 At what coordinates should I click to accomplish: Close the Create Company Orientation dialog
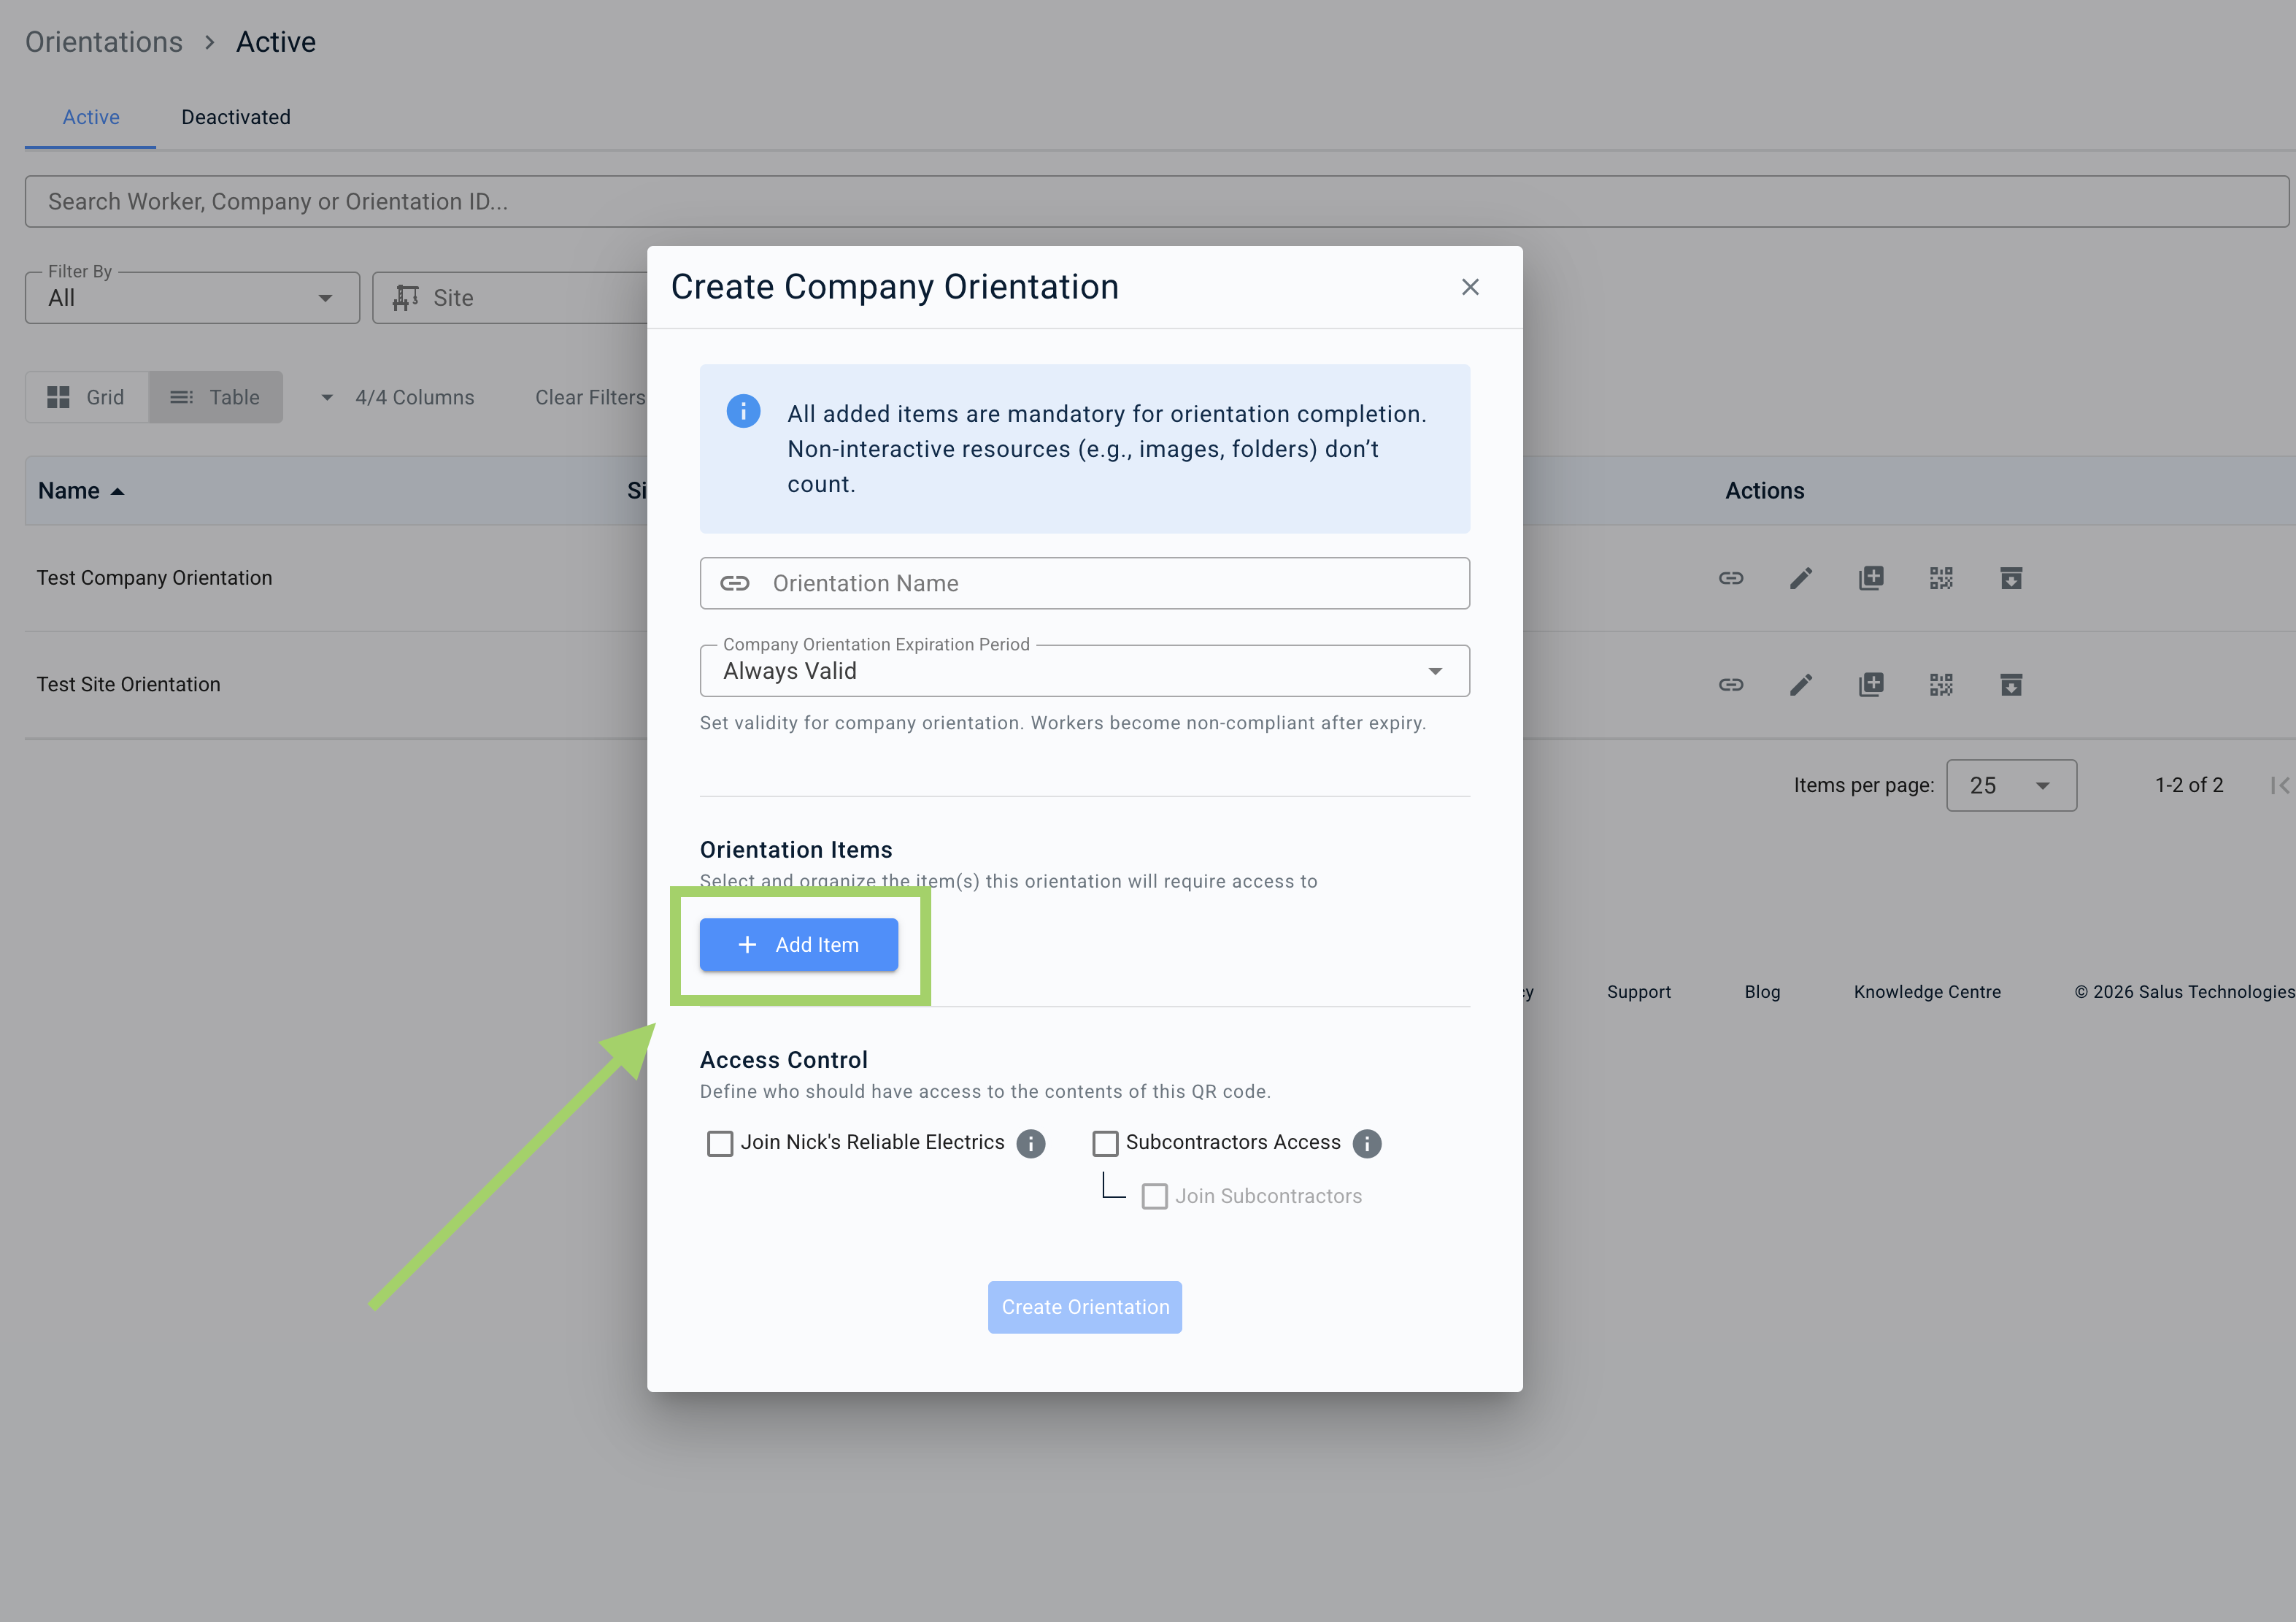1469,287
